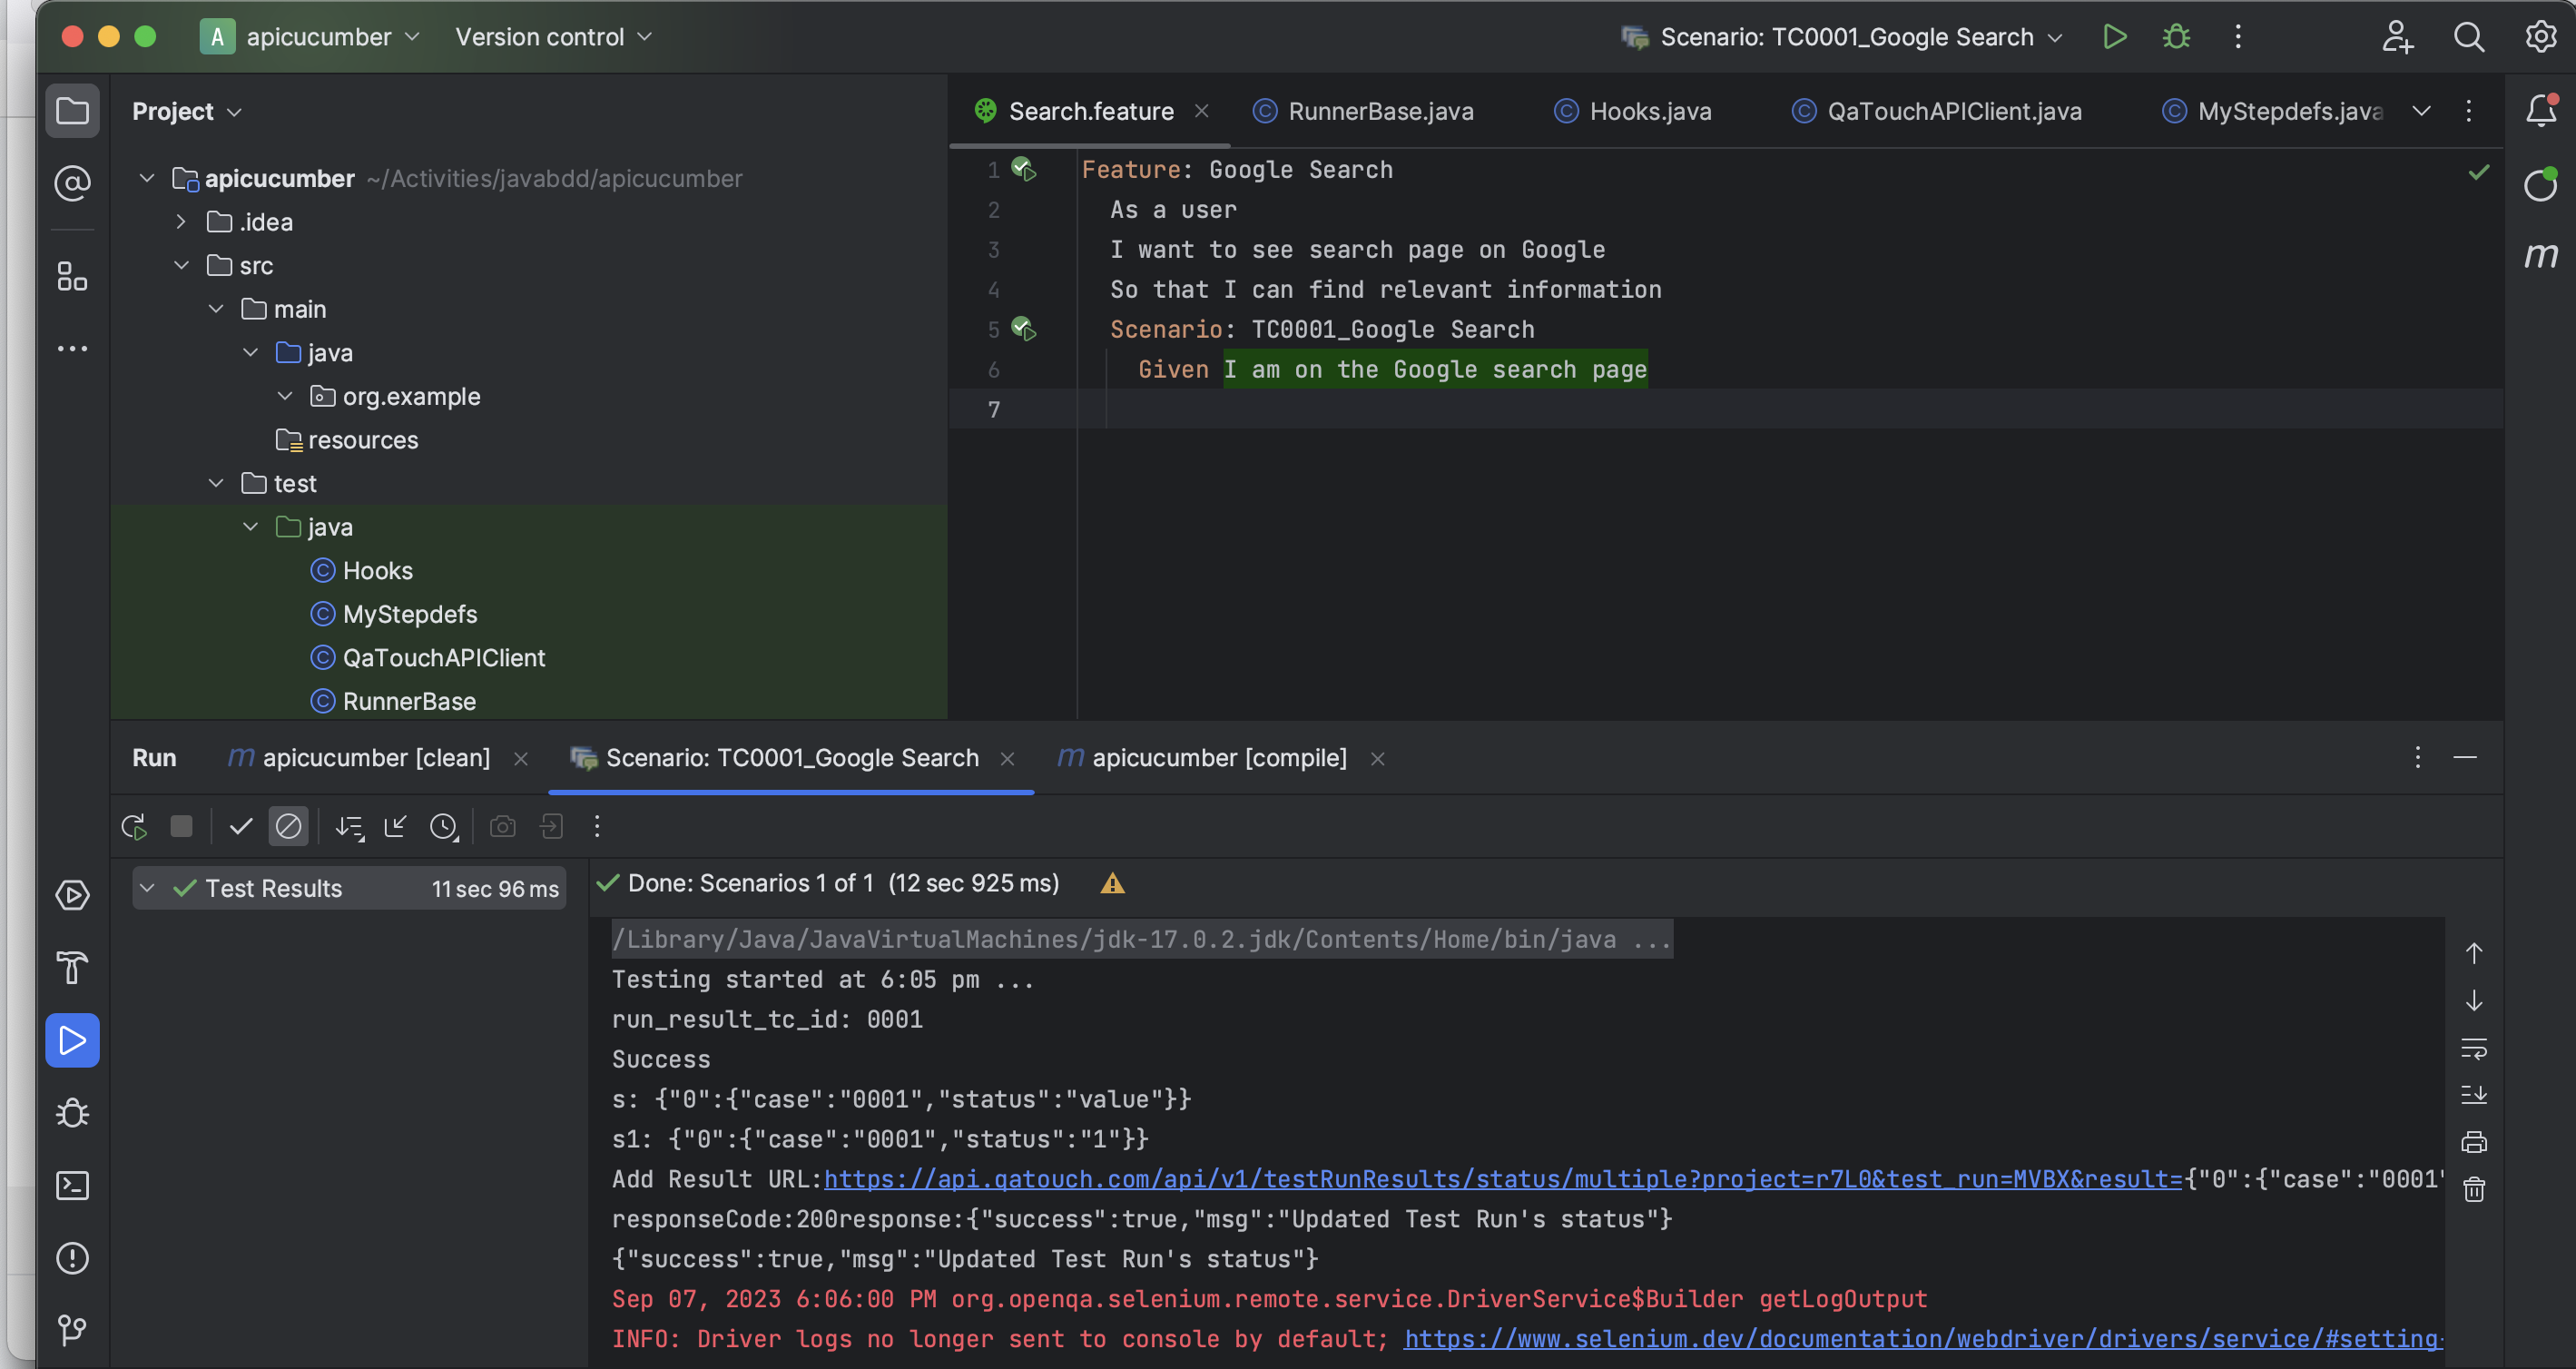Minimize the Run tool window
This screenshot has width=2576, height=1369.
point(2465,757)
